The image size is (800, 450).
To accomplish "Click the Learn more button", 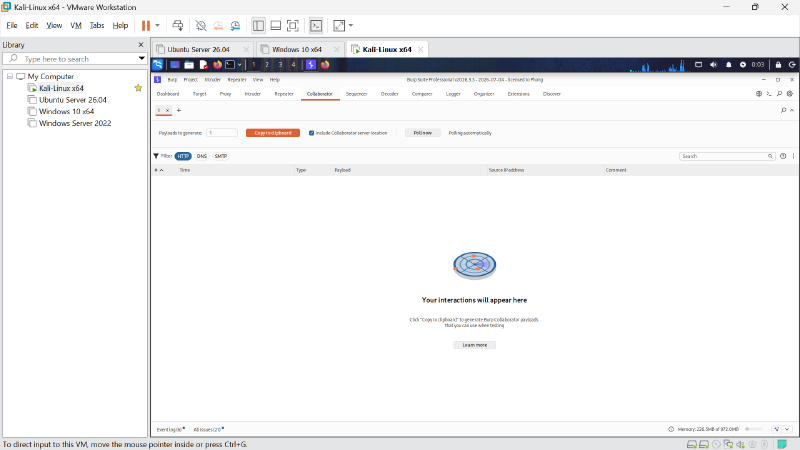I will (x=474, y=345).
